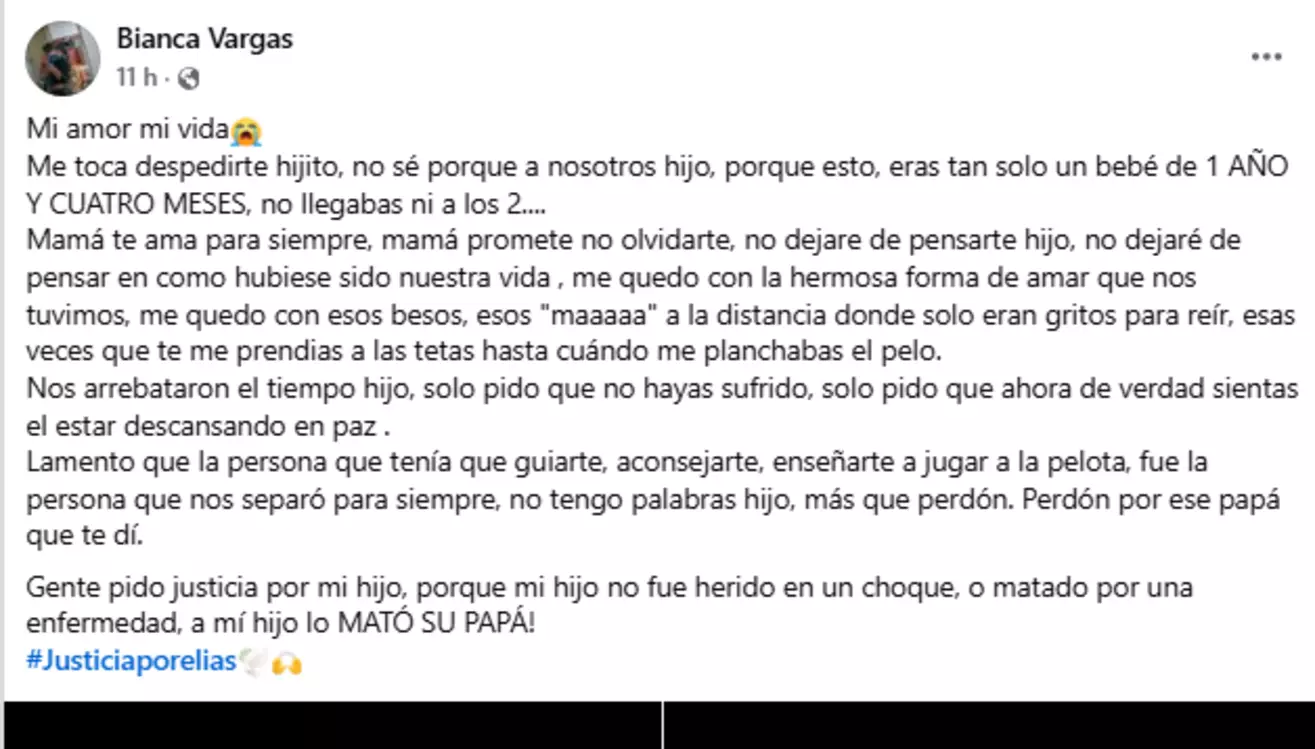Open Bianca Vargas's profile picture avatar
This screenshot has width=1315, height=749.
point(63,58)
